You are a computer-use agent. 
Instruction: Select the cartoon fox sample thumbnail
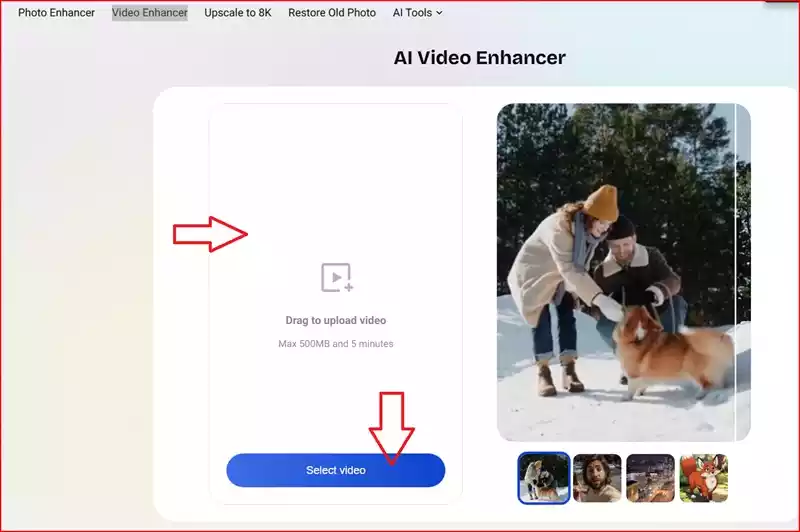click(704, 478)
